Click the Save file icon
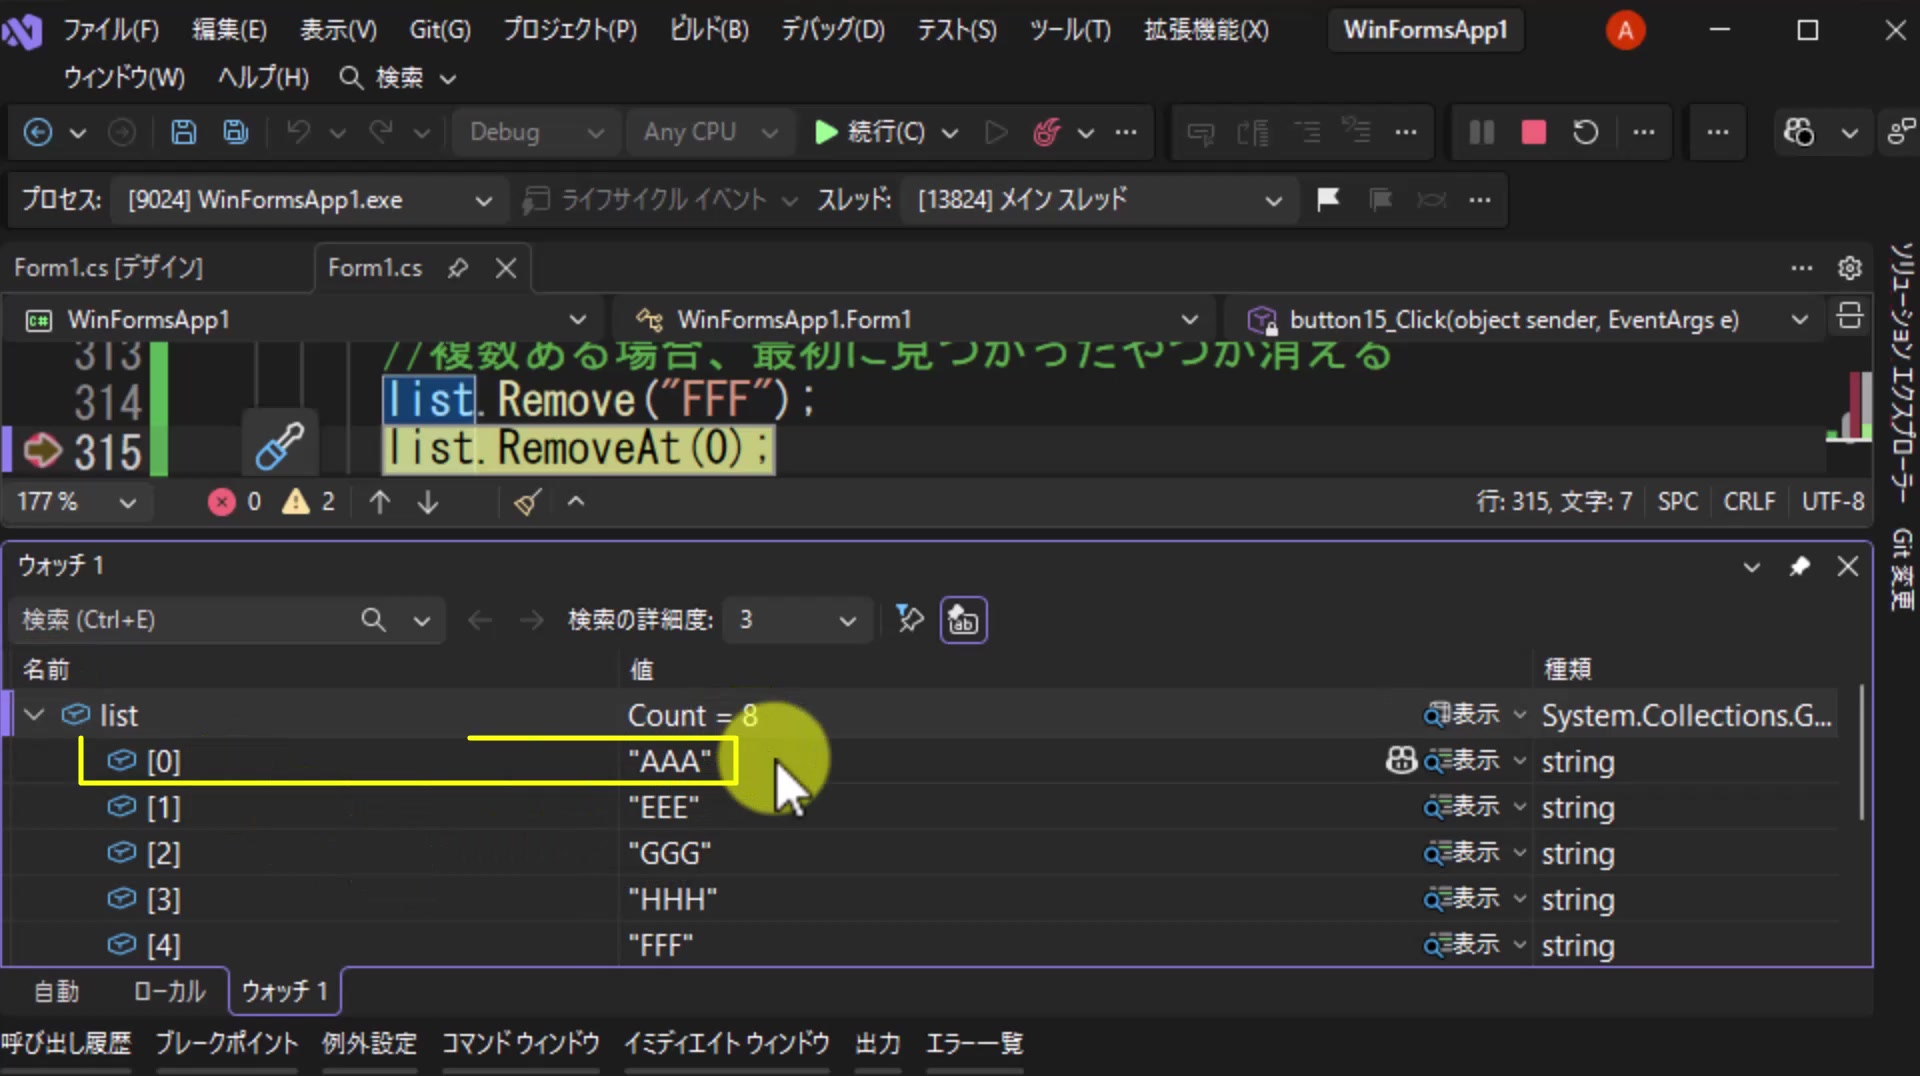 [183, 132]
